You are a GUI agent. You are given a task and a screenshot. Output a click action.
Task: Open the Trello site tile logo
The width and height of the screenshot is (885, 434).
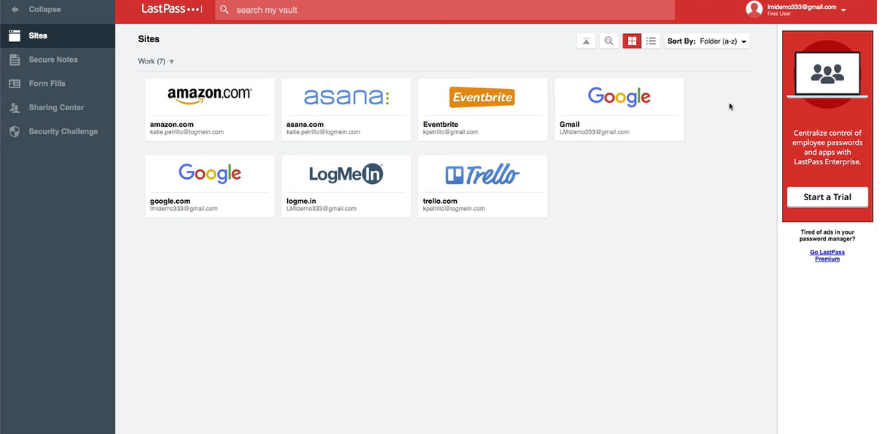click(x=482, y=174)
